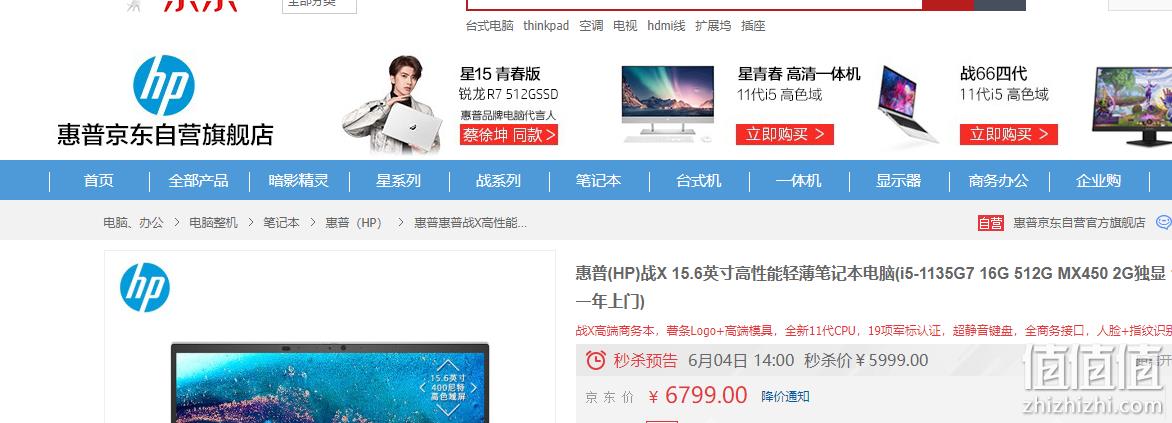
Task: Click the thinkpad hot search keyword
Action: click(x=546, y=25)
